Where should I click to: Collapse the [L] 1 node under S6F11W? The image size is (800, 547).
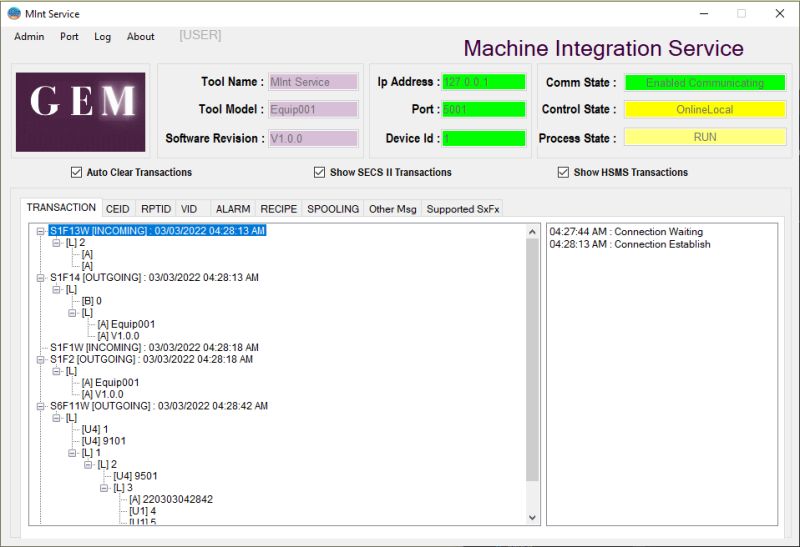pyautogui.click(x=72, y=453)
